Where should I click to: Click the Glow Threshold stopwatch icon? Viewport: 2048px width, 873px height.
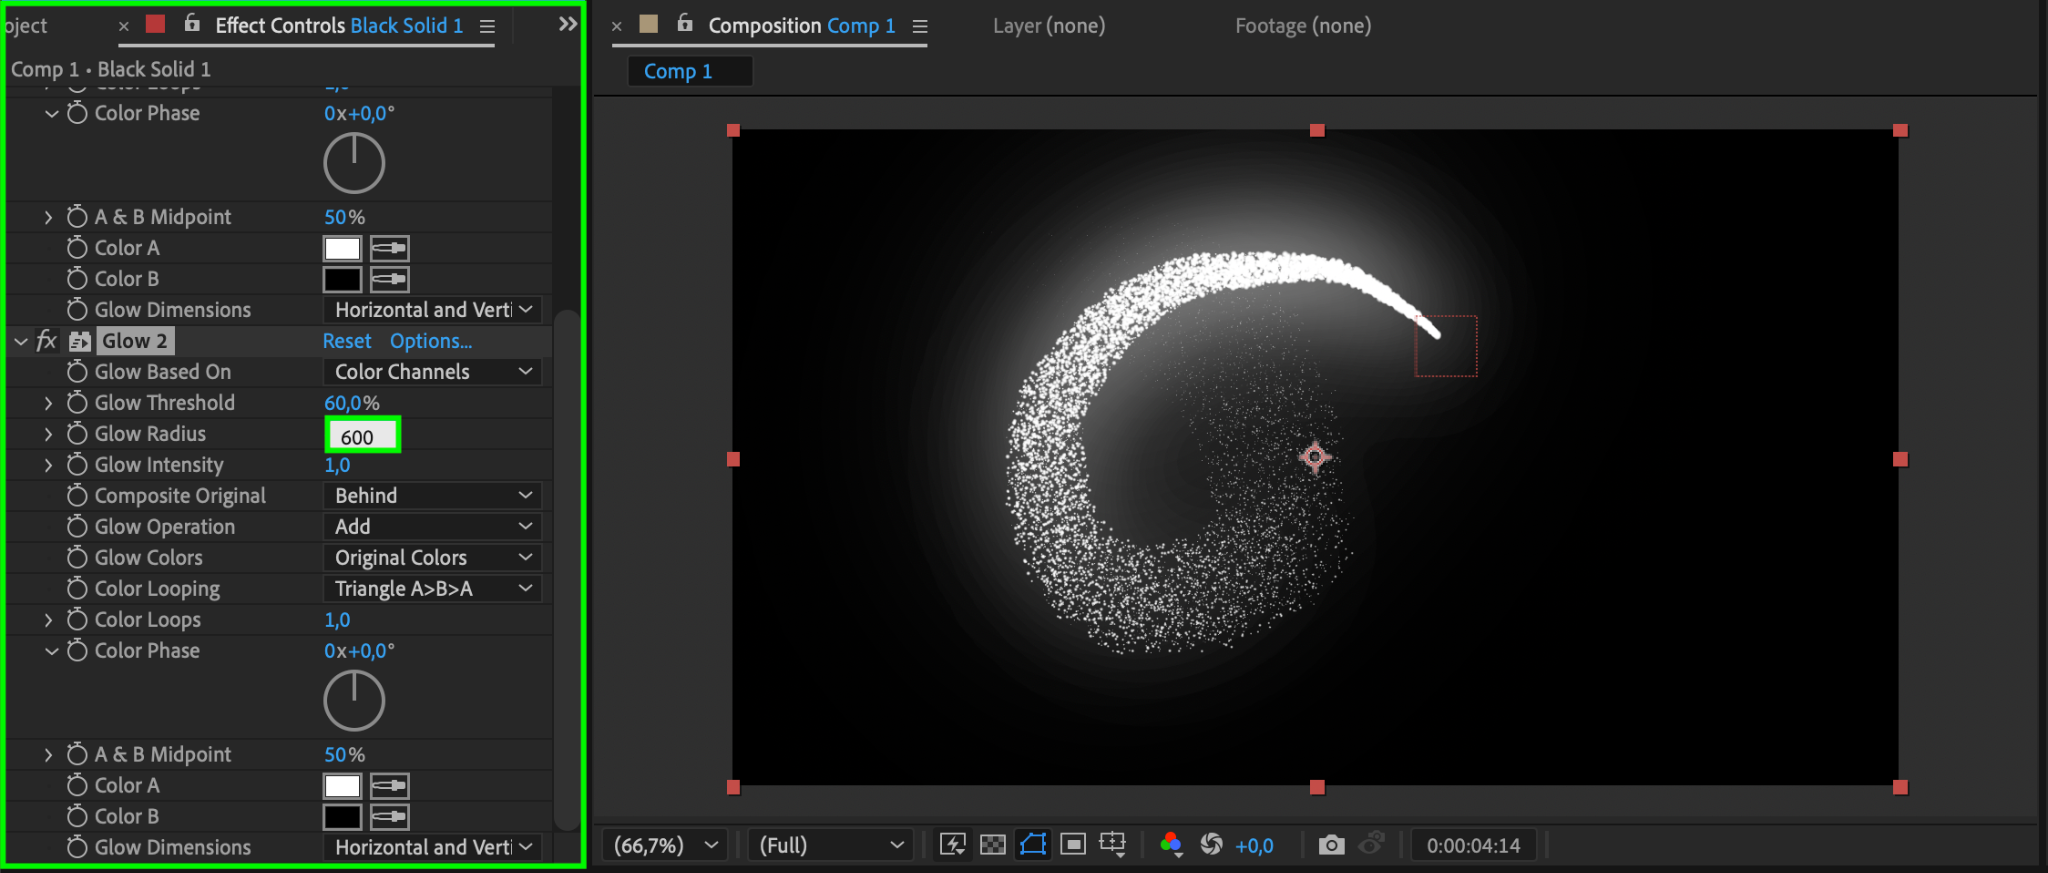pyautogui.click(x=77, y=403)
